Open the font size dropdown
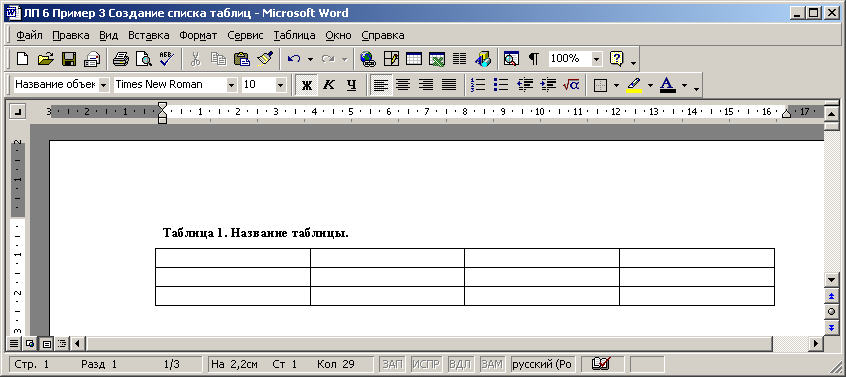Viewport: 846px width, 377px height. (280, 85)
